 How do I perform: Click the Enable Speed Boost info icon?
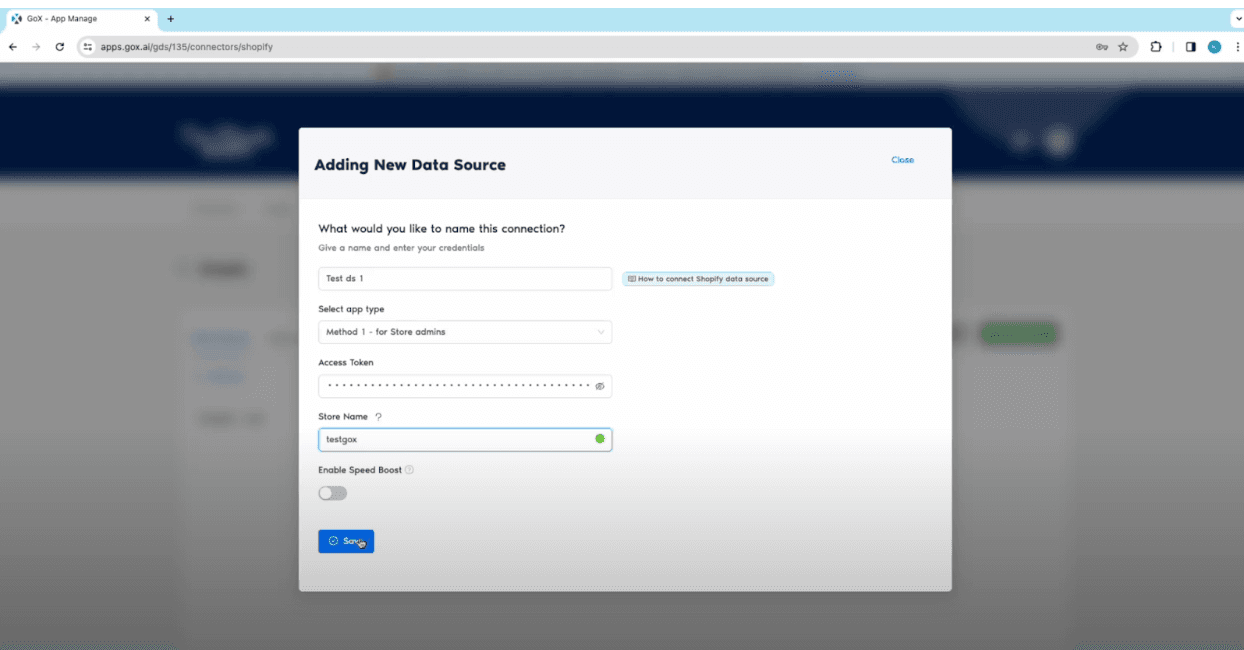point(409,470)
